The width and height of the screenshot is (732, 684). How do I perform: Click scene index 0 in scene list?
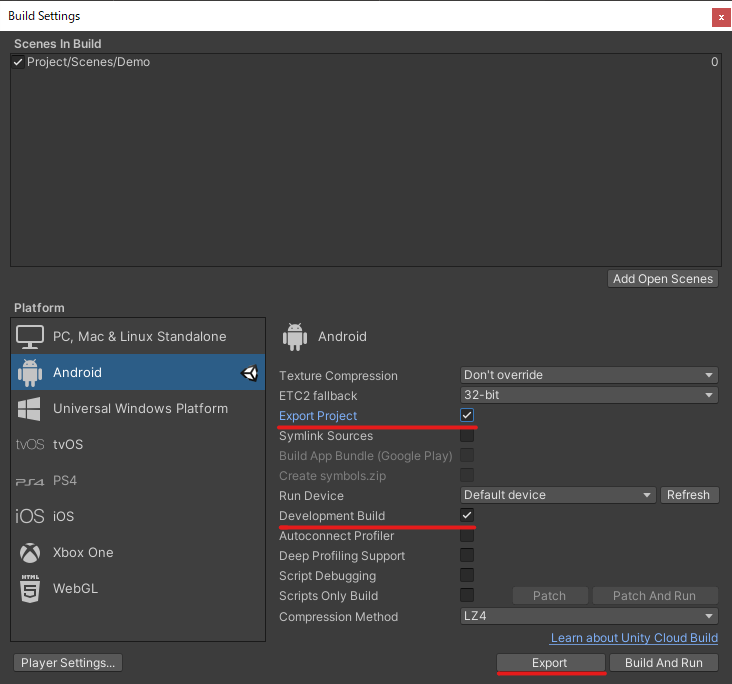[x=714, y=62]
